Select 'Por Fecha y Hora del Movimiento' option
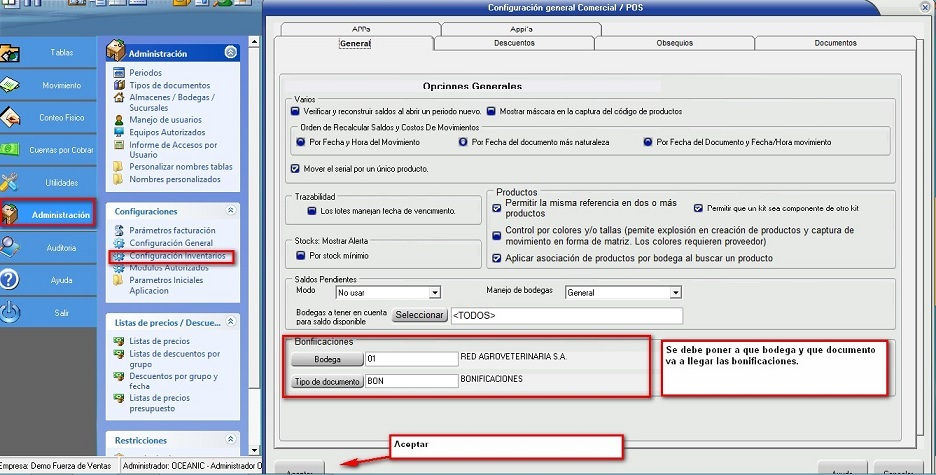 [x=298, y=143]
